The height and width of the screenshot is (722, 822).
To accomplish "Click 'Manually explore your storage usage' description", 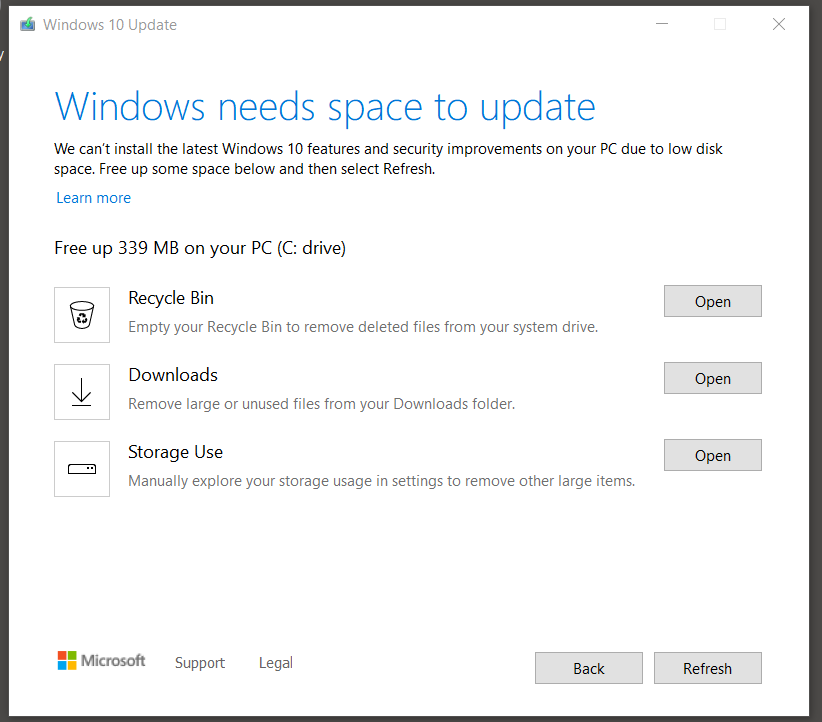I will tap(382, 481).
